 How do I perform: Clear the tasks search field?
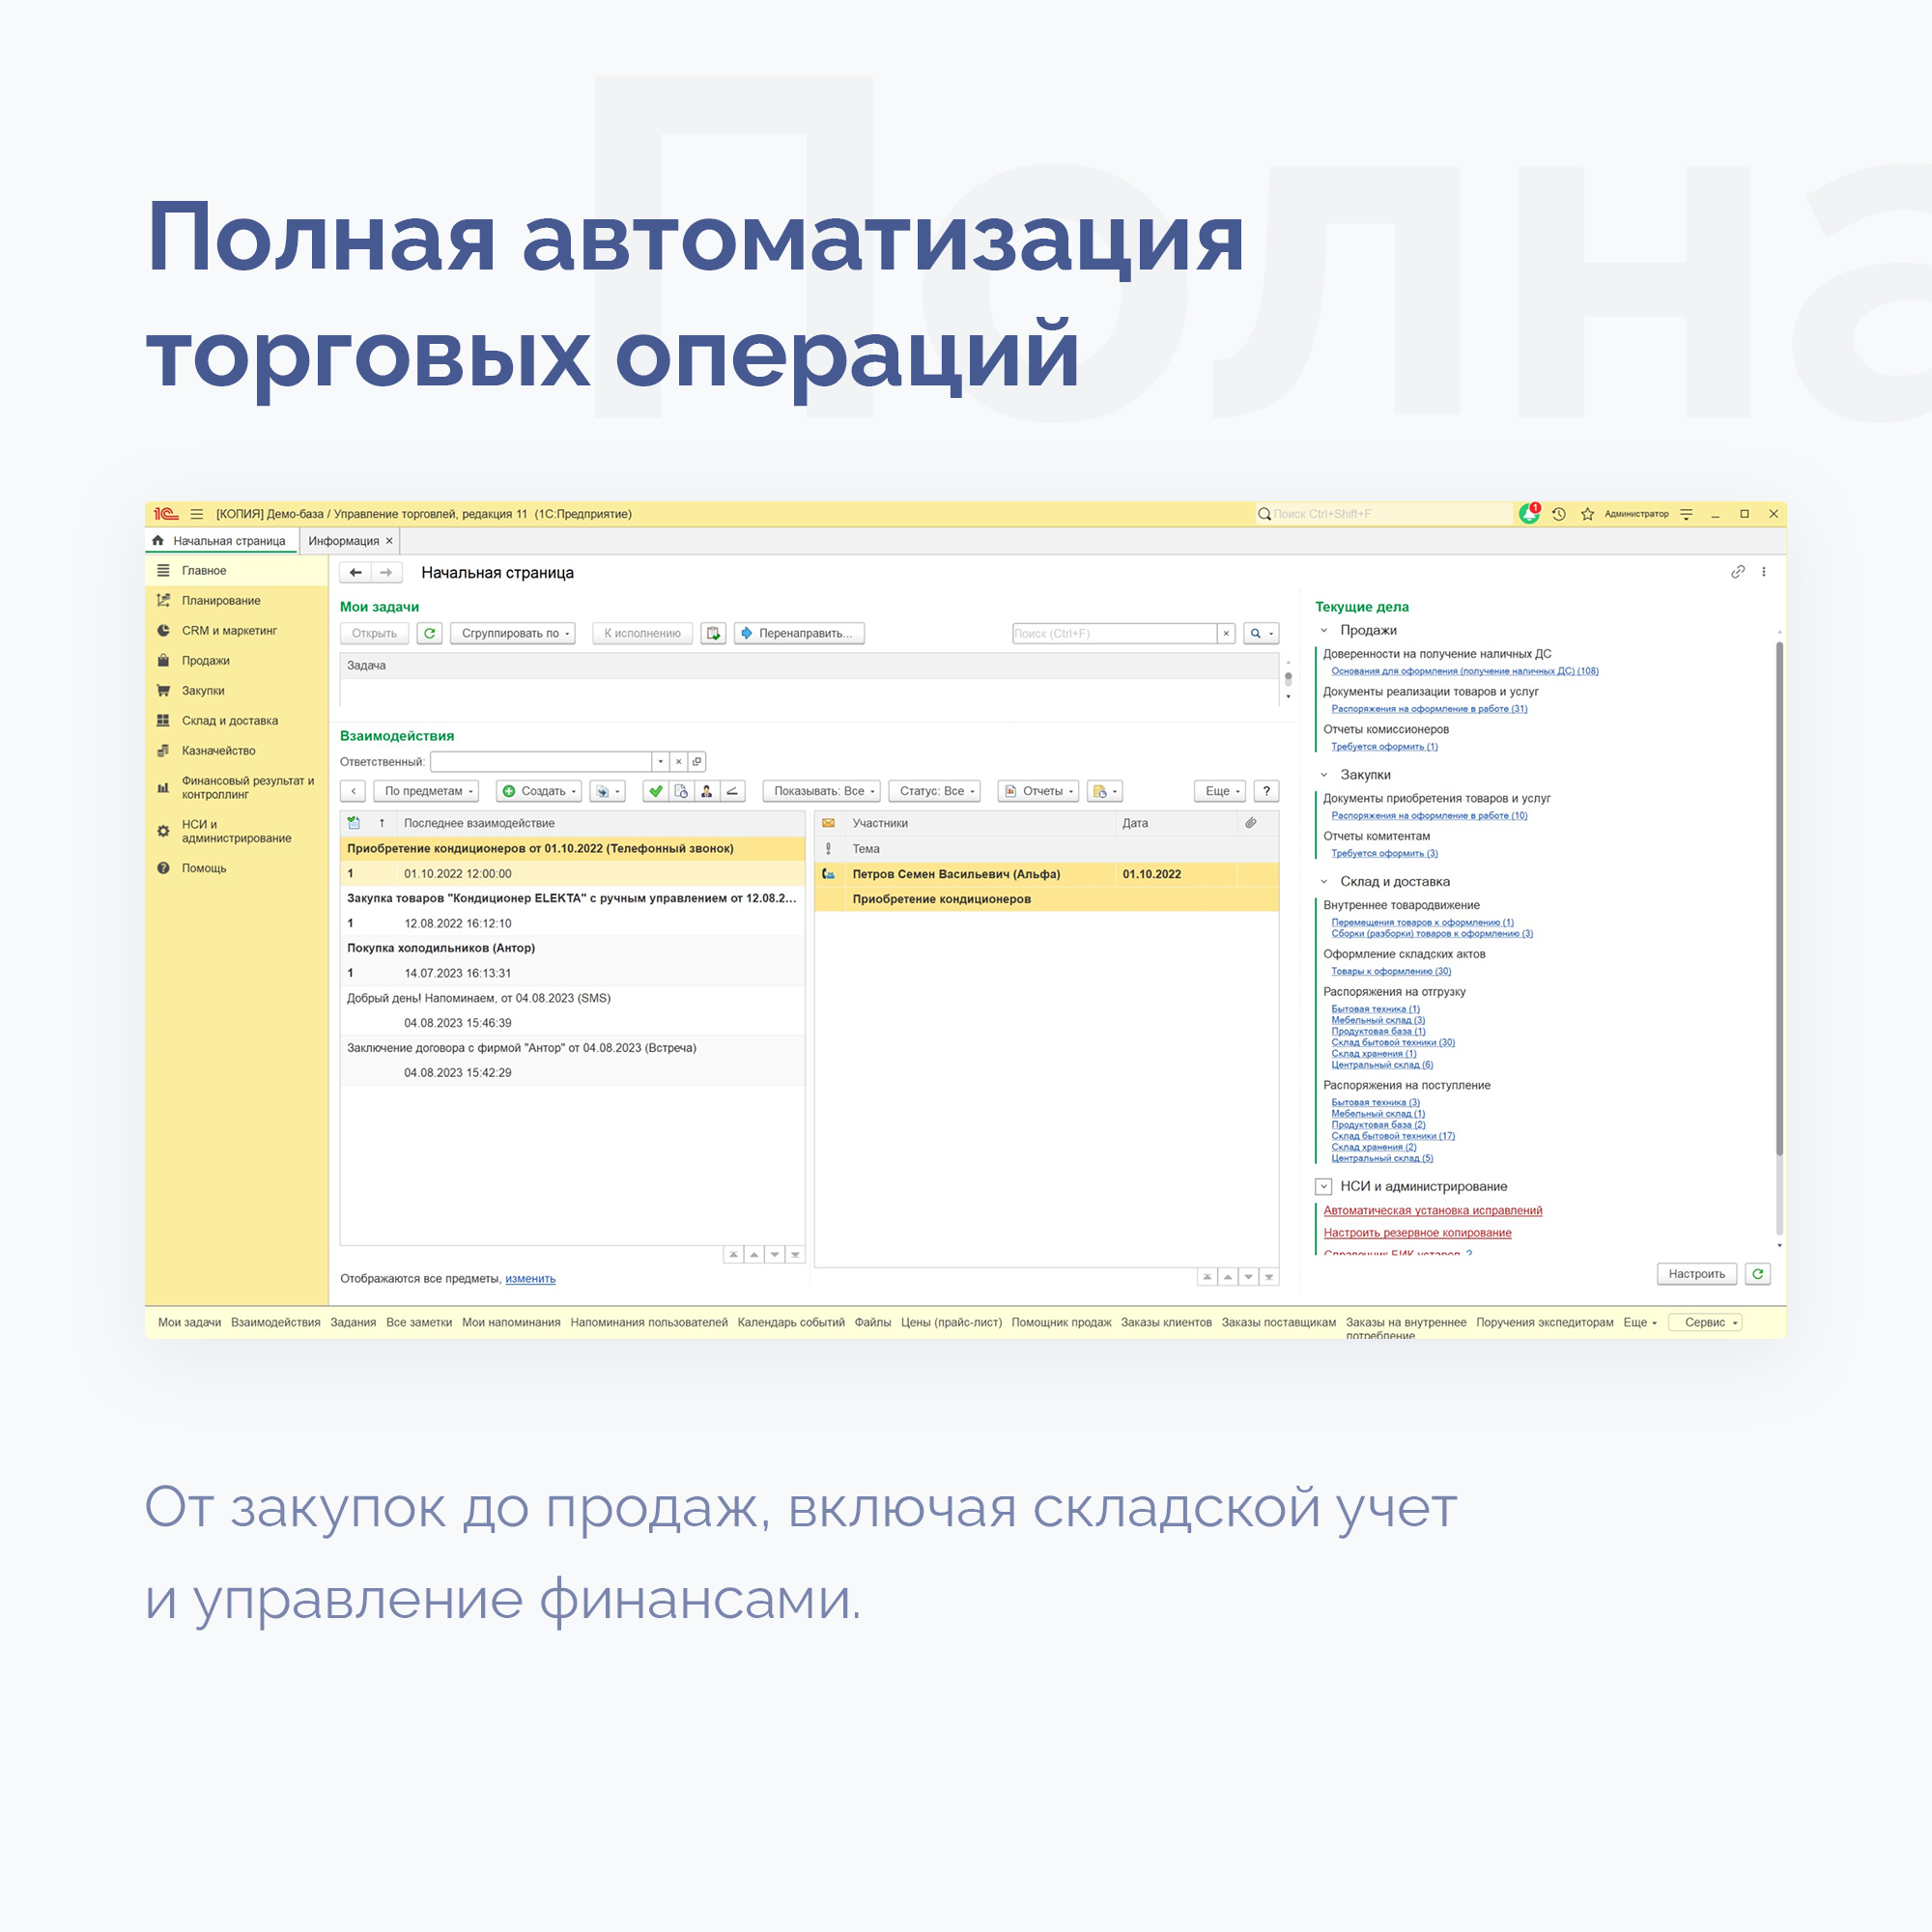click(1226, 633)
